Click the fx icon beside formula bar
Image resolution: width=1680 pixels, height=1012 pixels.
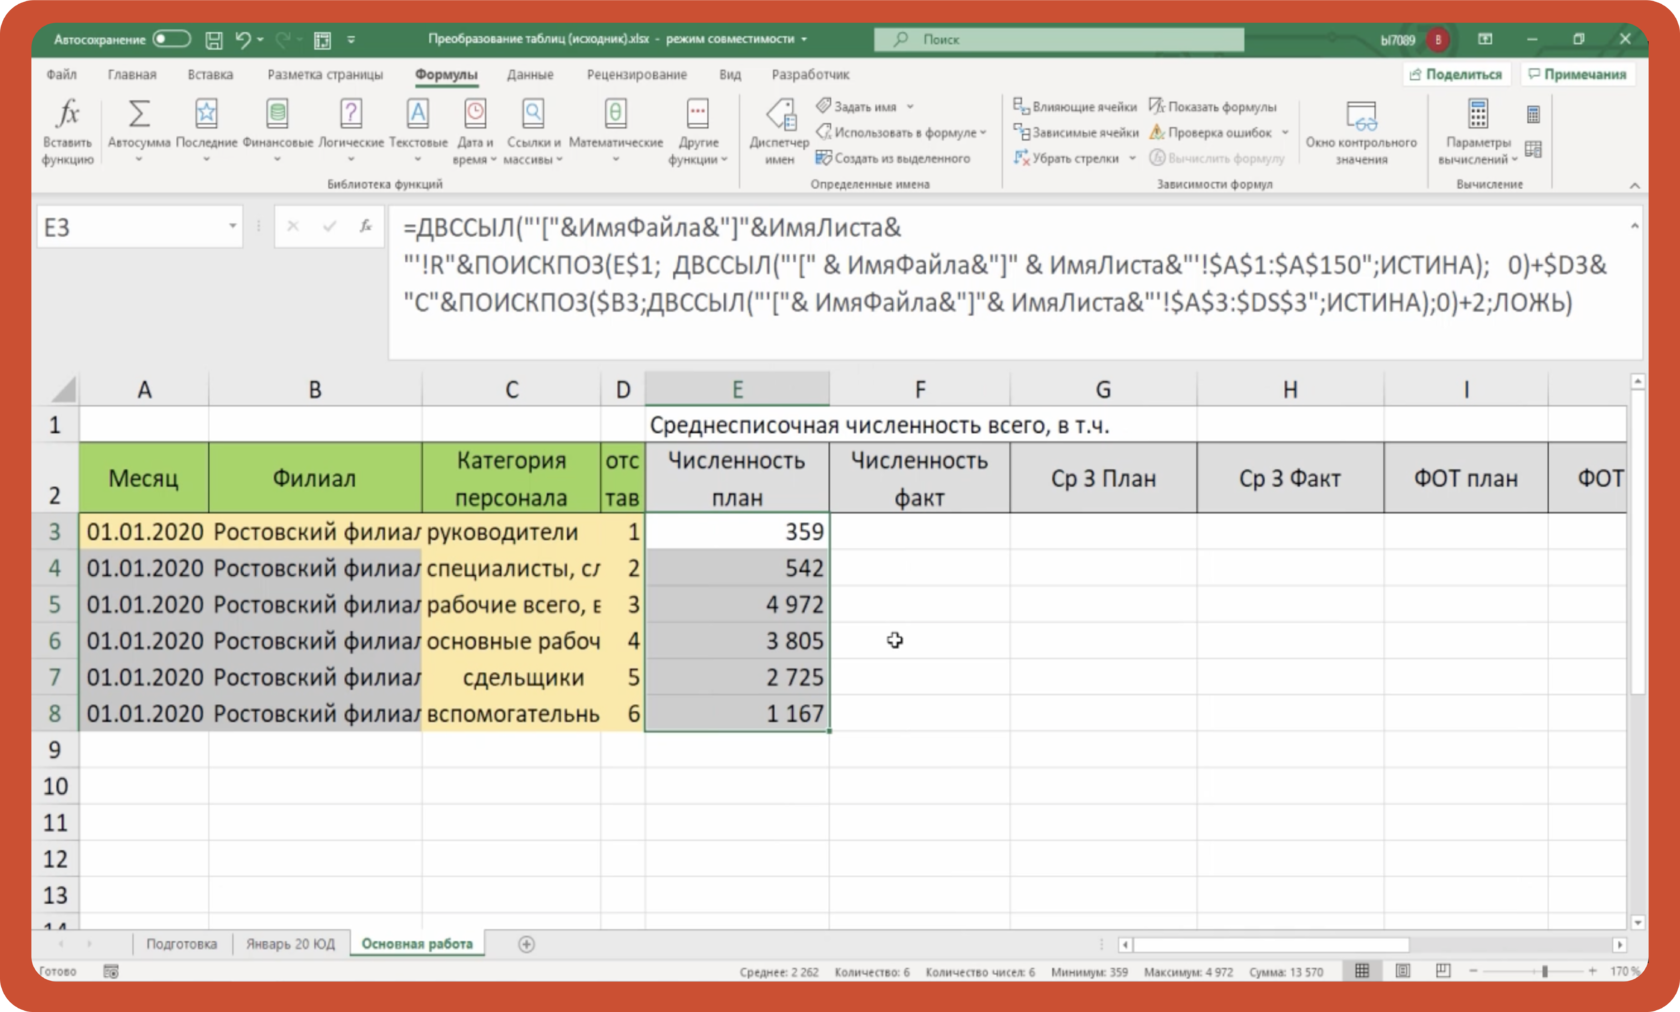(366, 227)
